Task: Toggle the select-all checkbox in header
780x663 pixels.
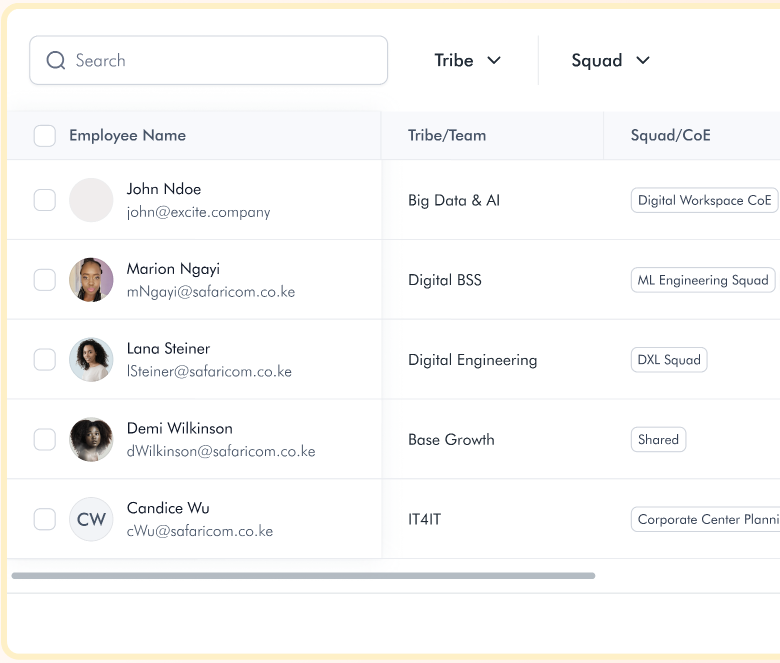Action: pyautogui.click(x=45, y=136)
